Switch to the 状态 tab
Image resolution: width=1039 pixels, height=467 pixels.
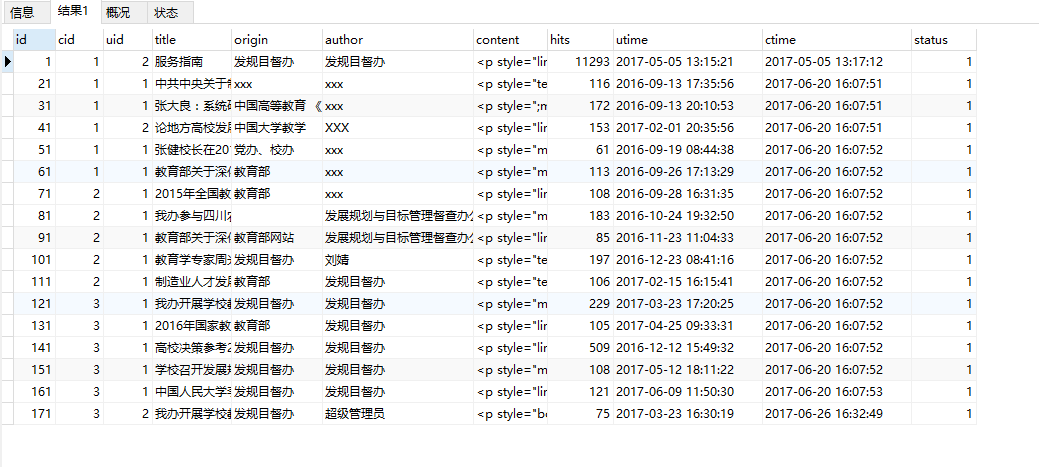click(x=167, y=13)
